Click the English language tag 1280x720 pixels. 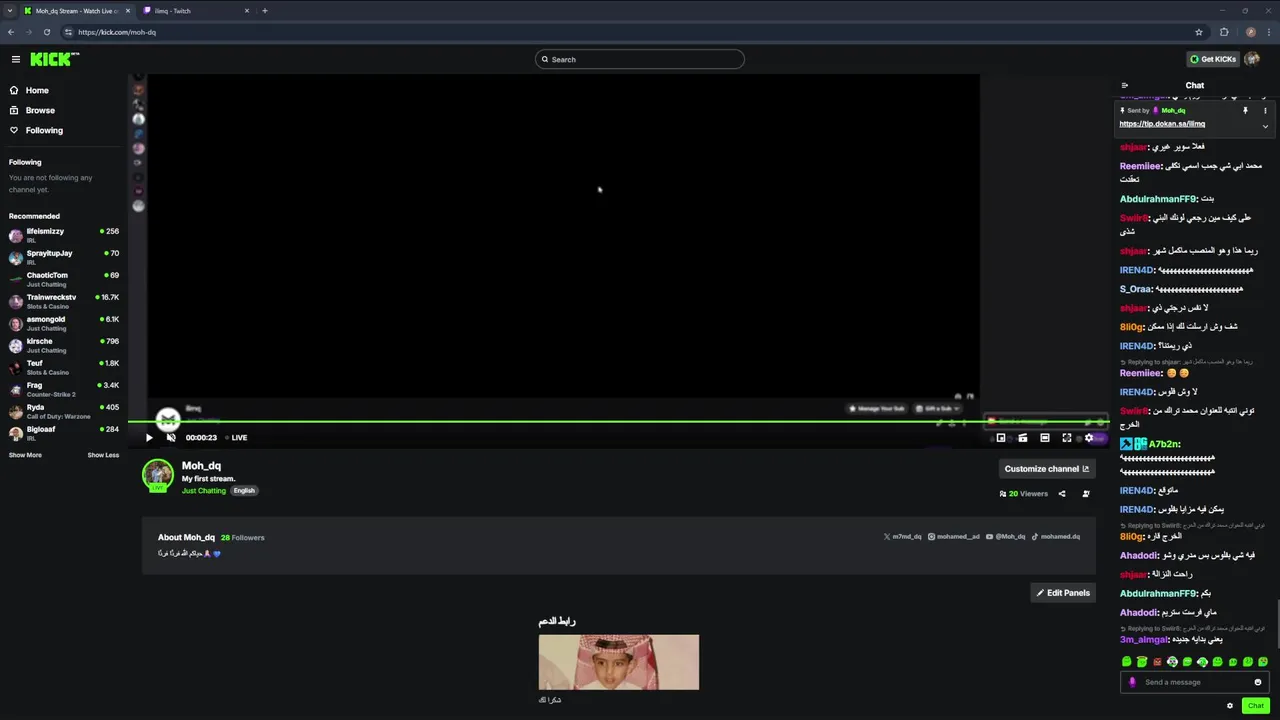tap(244, 491)
